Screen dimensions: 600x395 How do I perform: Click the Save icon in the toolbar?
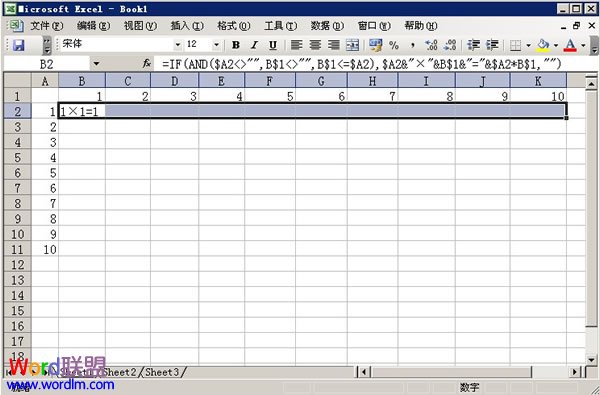click(18, 46)
